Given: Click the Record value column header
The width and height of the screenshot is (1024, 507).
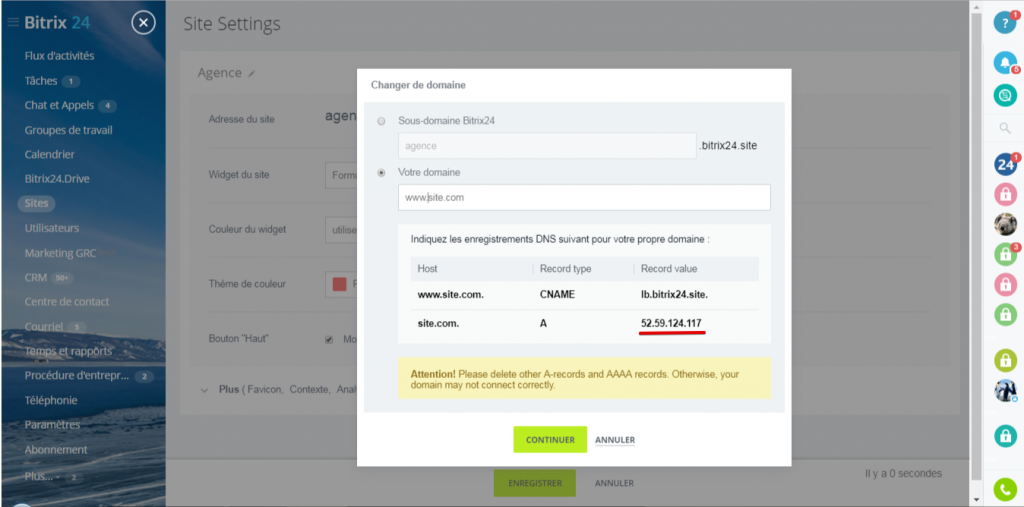Looking at the screenshot, I should [669, 269].
